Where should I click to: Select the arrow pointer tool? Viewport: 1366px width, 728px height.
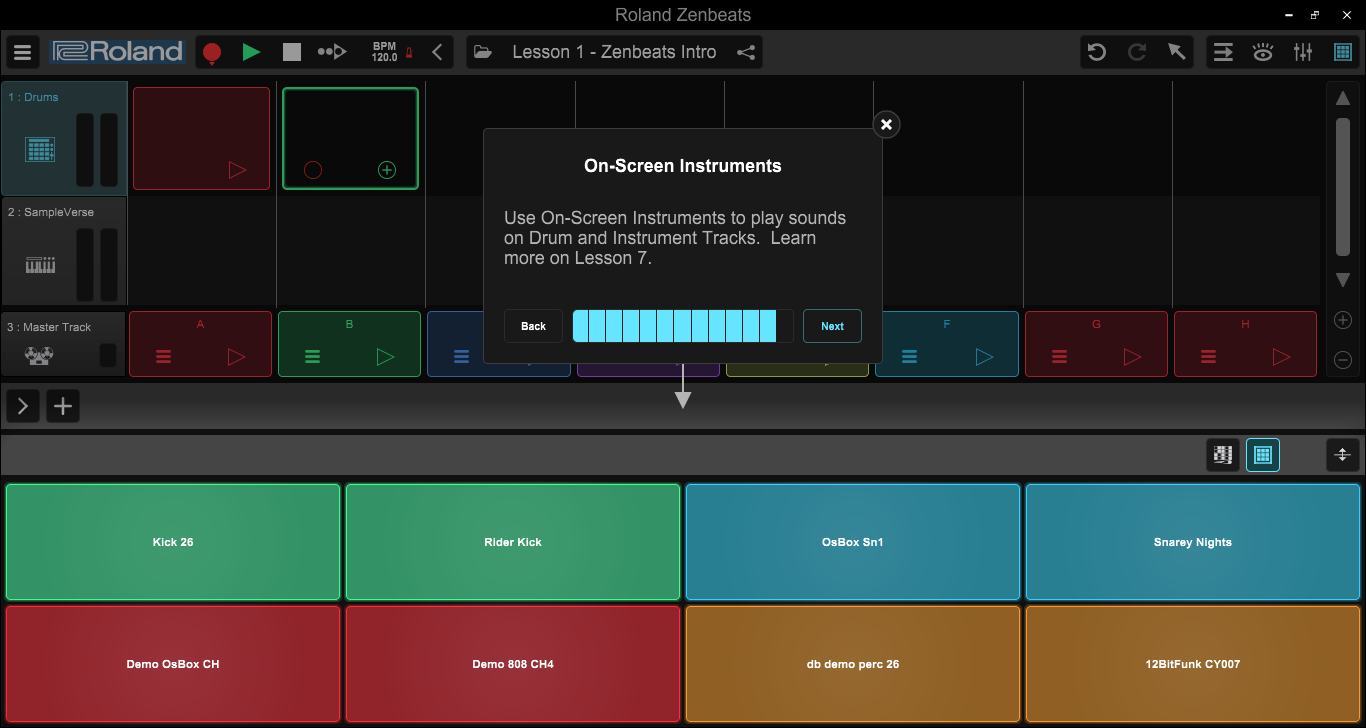[x=1177, y=52]
